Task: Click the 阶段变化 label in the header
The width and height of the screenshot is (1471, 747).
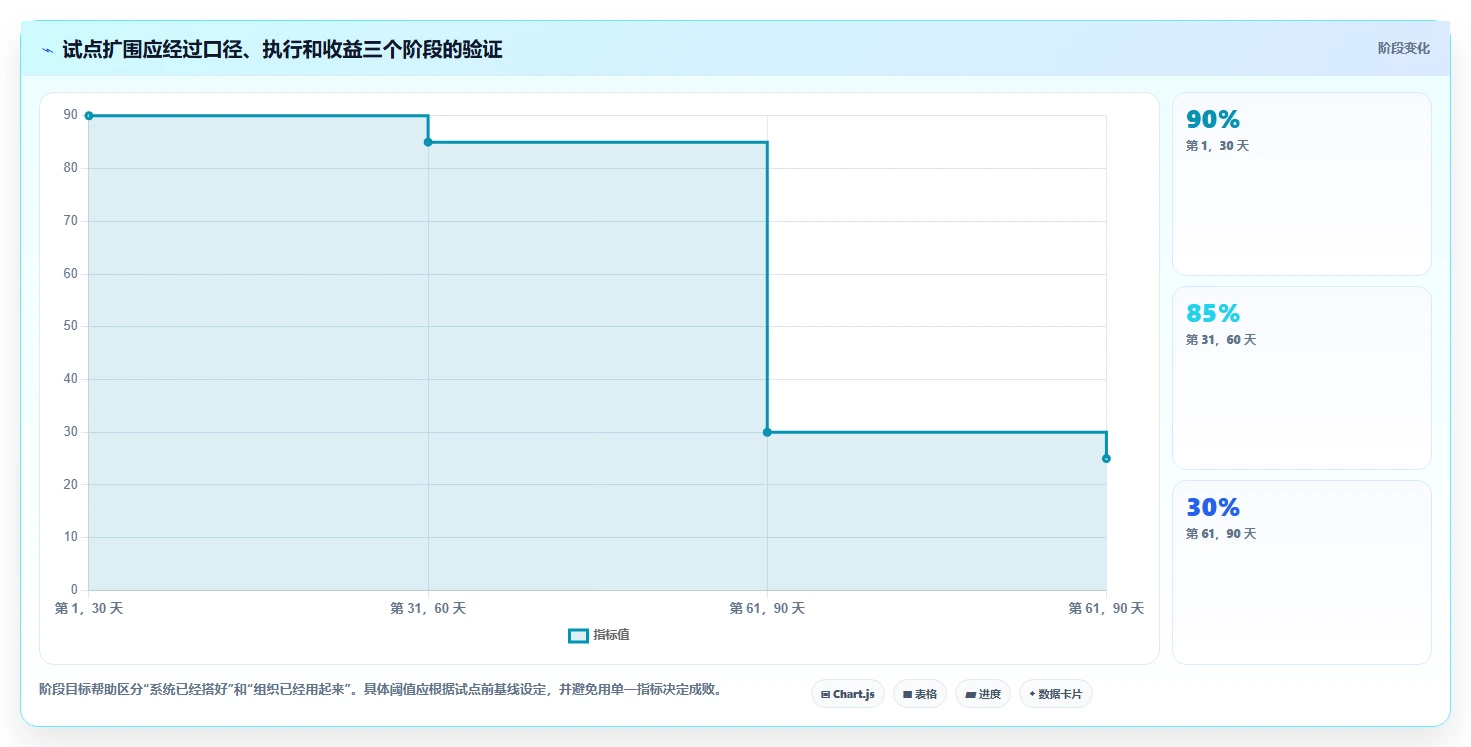Action: coord(1403,48)
